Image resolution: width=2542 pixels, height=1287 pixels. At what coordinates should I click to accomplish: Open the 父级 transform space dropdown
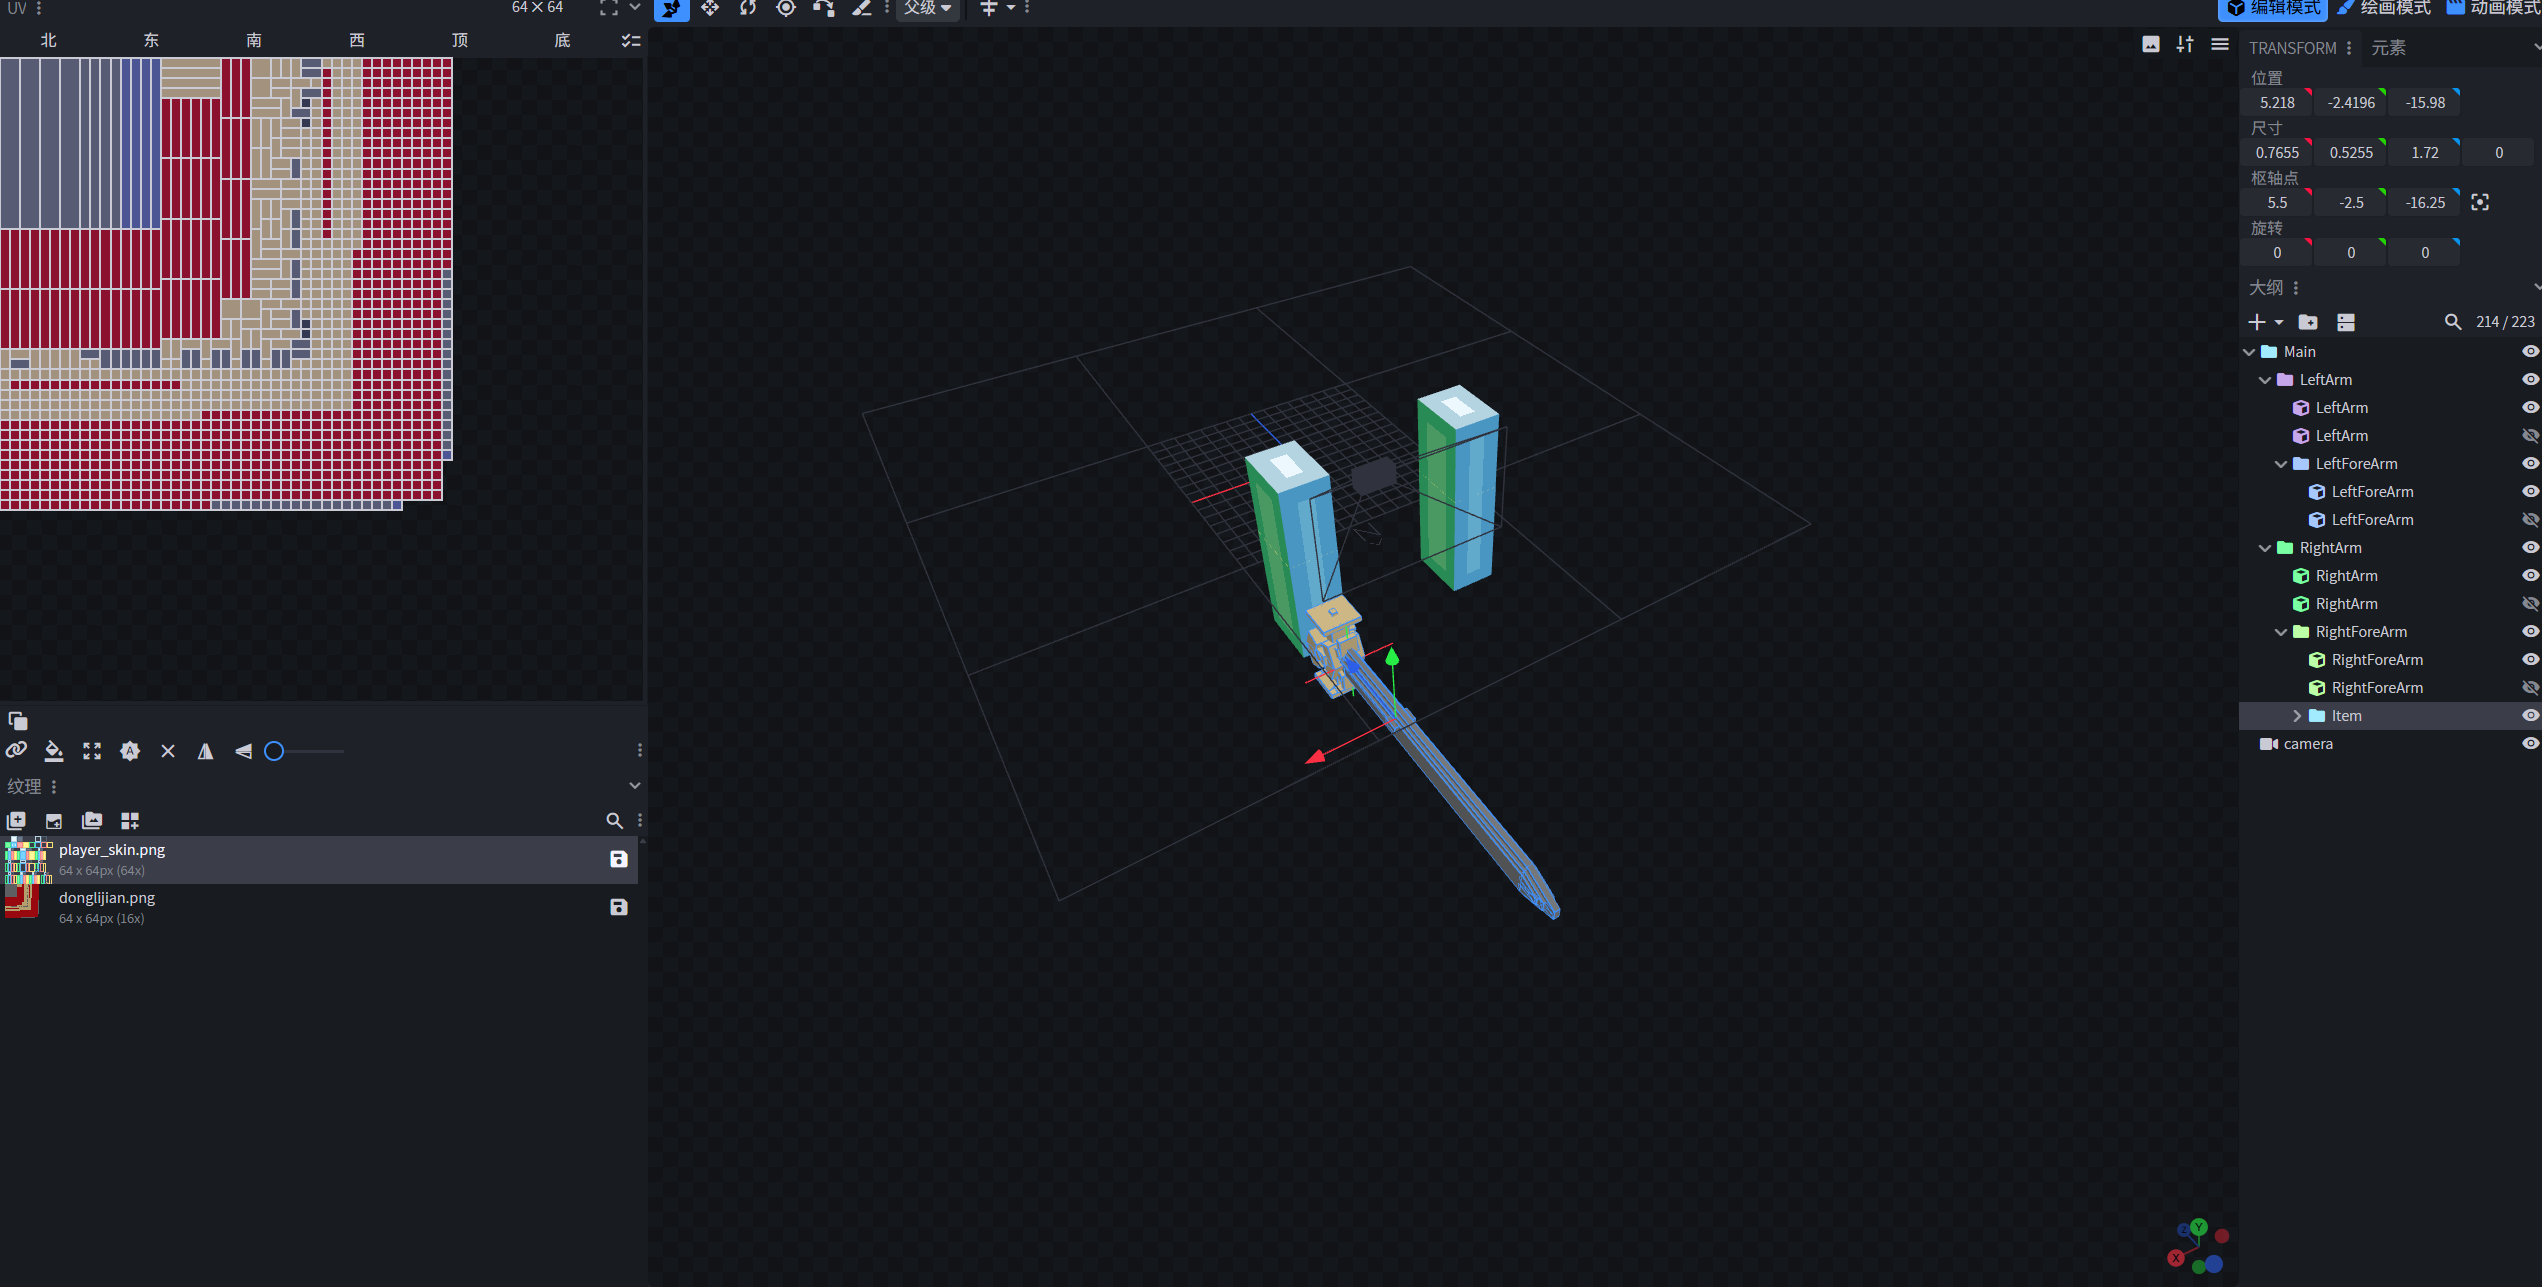[x=927, y=8]
